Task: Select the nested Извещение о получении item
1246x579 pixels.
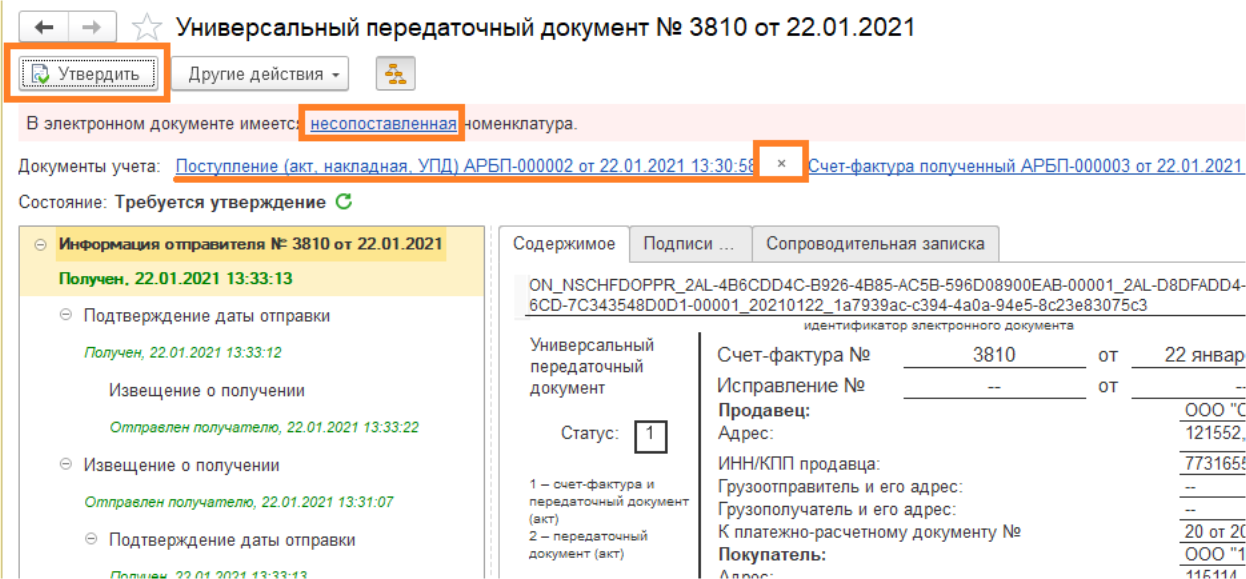Action: tap(207, 390)
